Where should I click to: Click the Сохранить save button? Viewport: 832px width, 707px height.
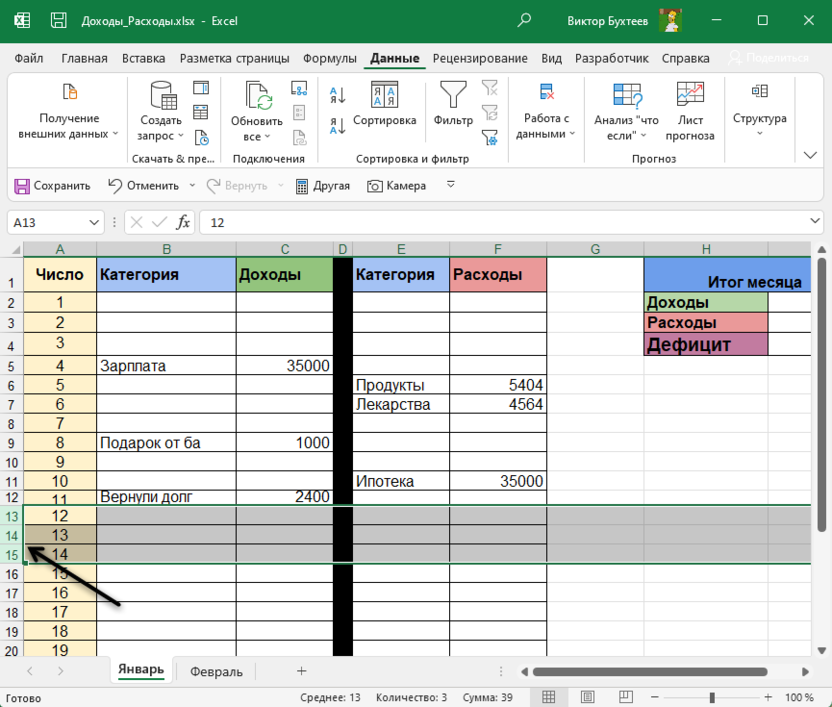(x=52, y=185)
